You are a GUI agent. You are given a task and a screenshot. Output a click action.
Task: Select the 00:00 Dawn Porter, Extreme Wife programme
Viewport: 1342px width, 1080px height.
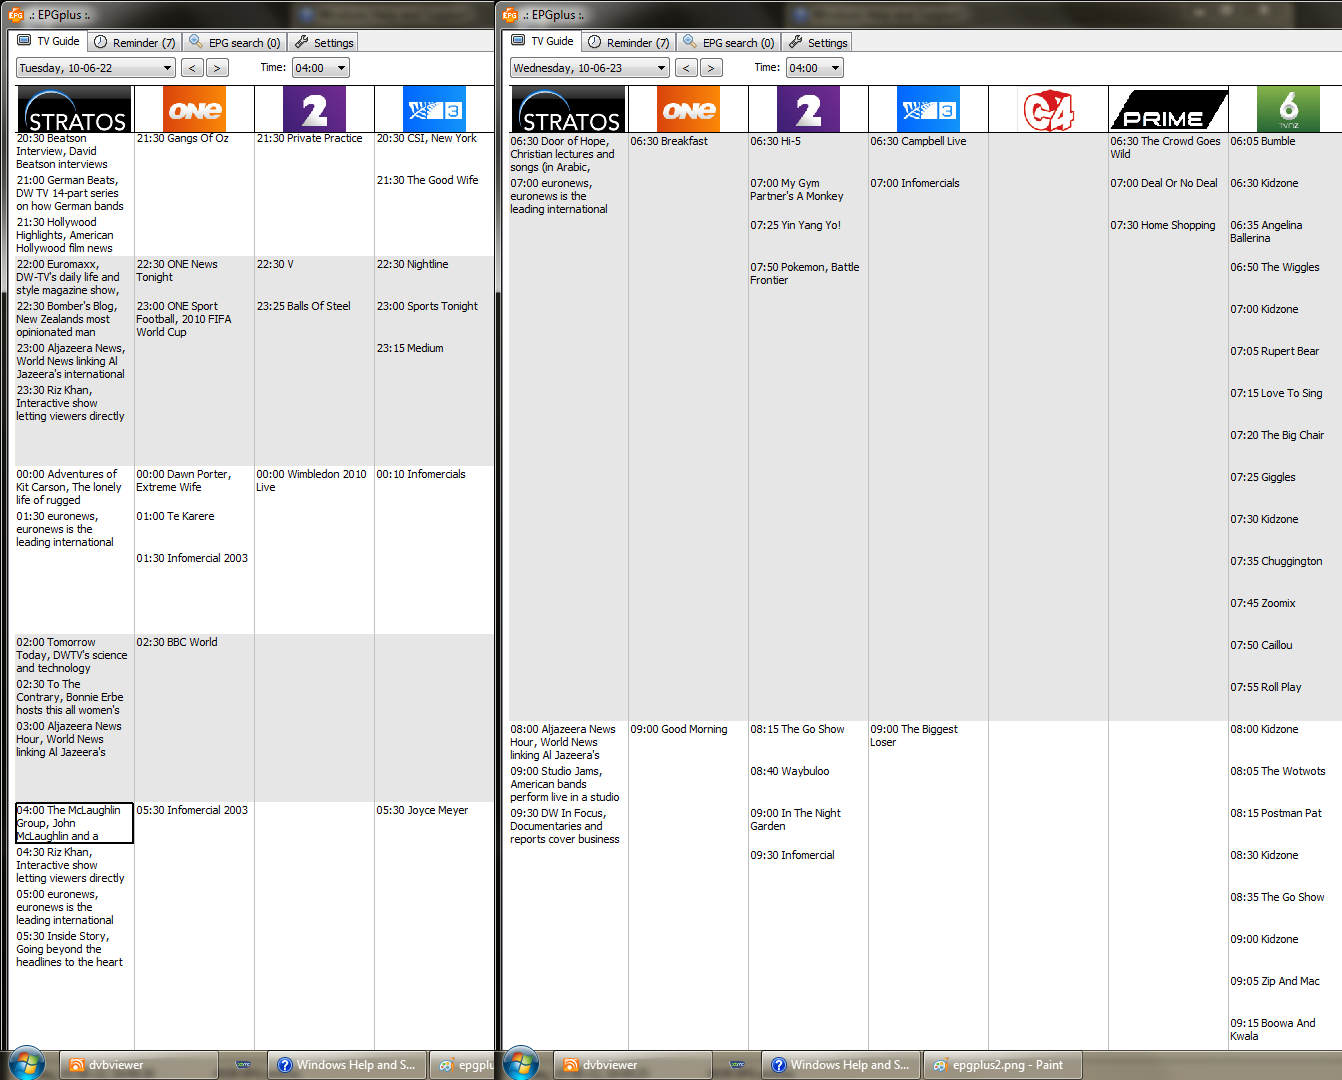click(184, 481)
